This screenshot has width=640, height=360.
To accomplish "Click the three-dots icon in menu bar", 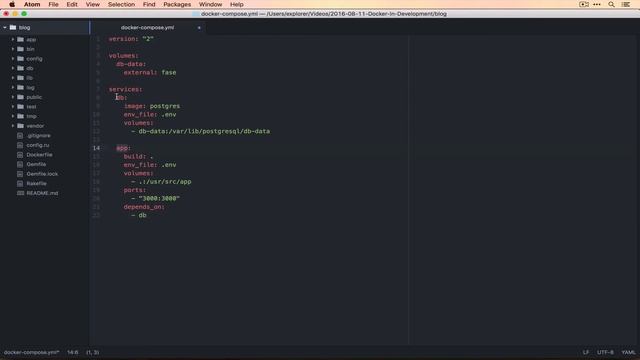I will point(597,4).
